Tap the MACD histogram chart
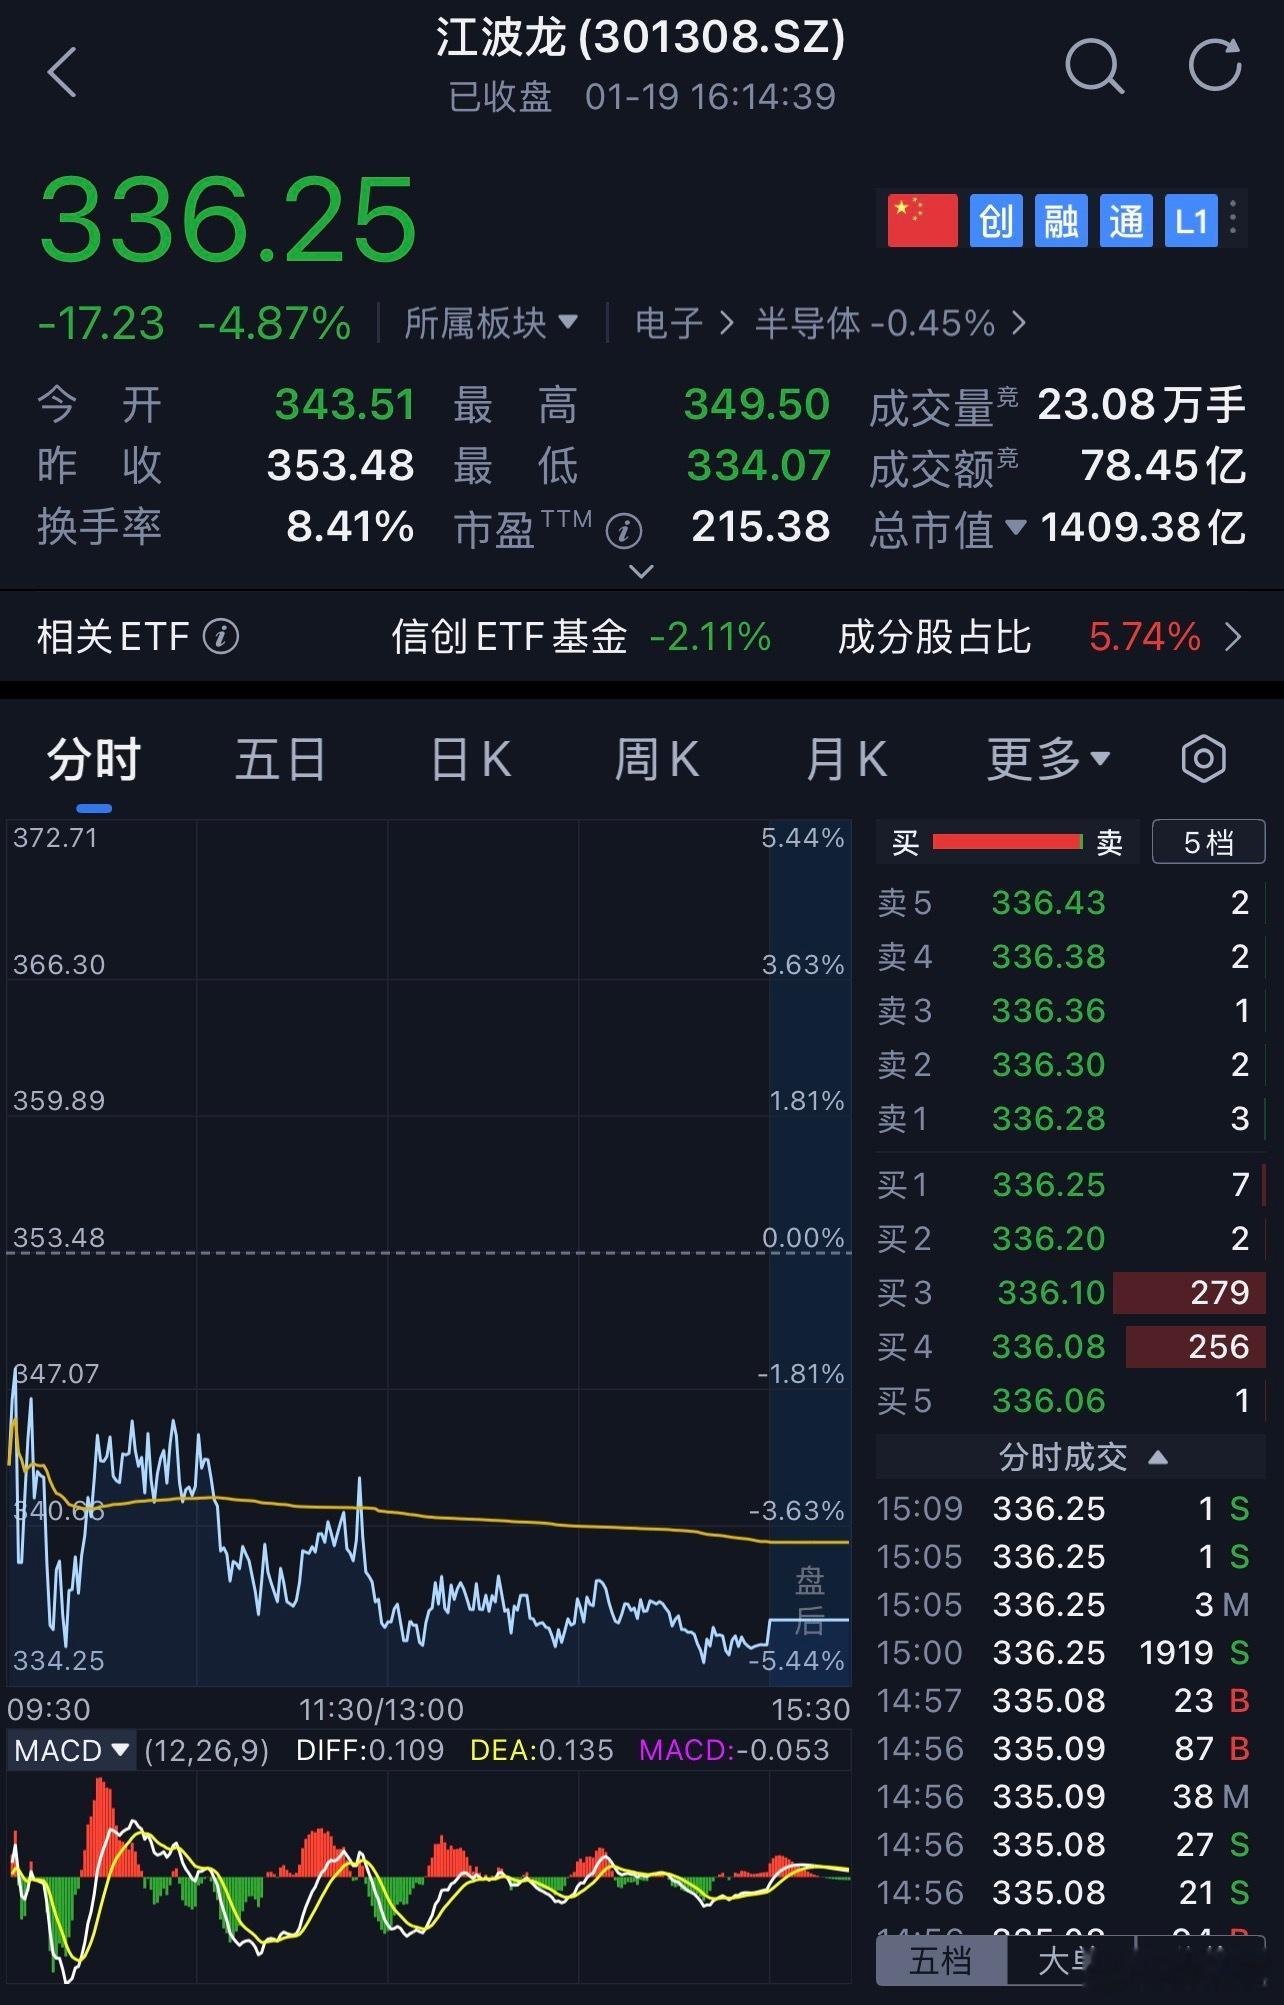Viewport: 1284px width, 2005px height. 430,1878
